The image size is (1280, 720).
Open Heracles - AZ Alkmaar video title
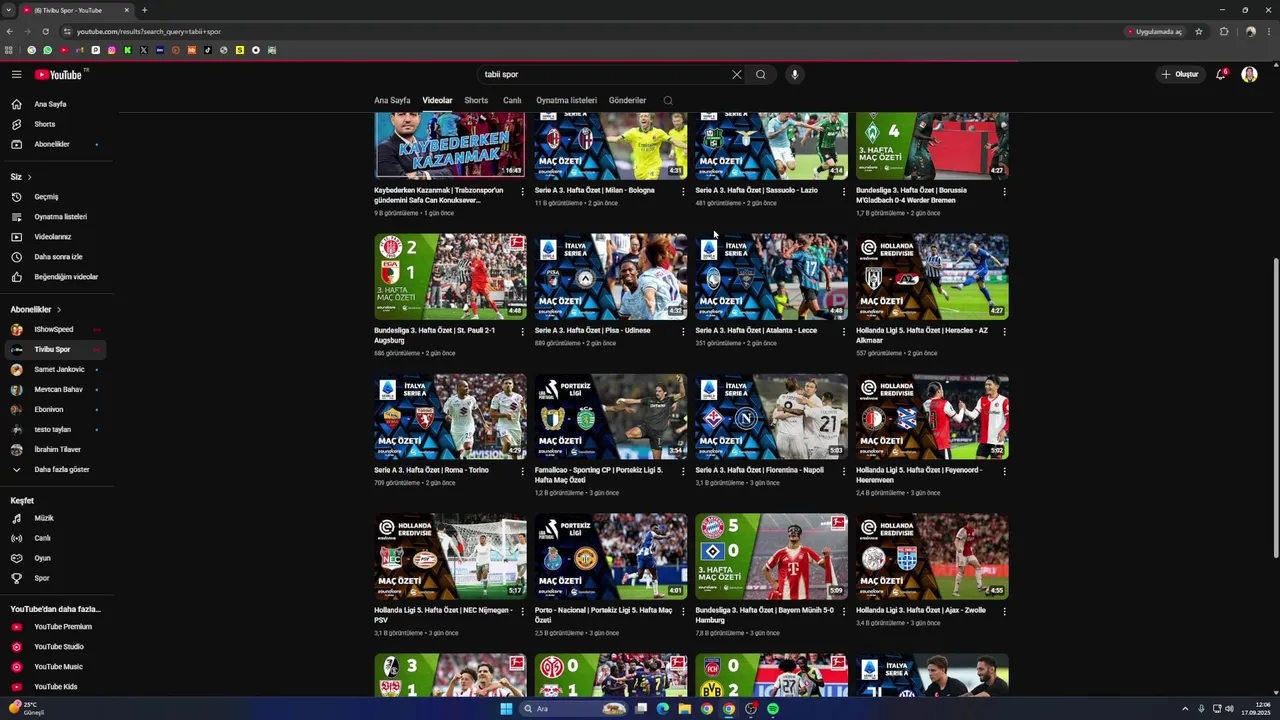point(922,335)
